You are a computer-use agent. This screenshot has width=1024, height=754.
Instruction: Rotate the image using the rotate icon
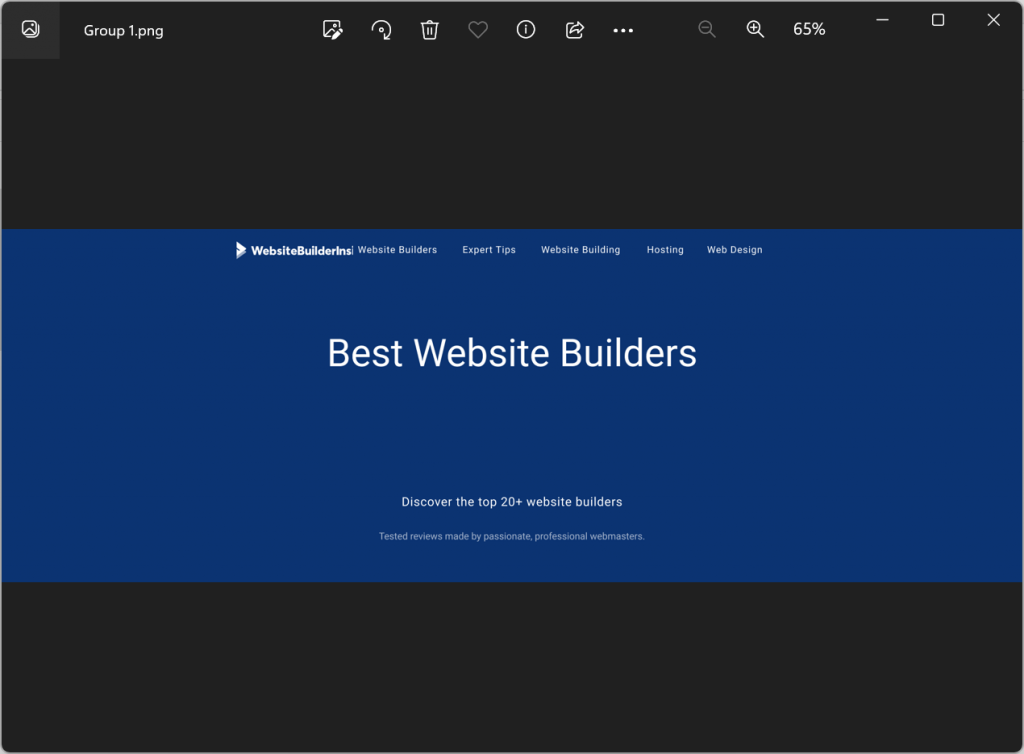tap(381, 30)
